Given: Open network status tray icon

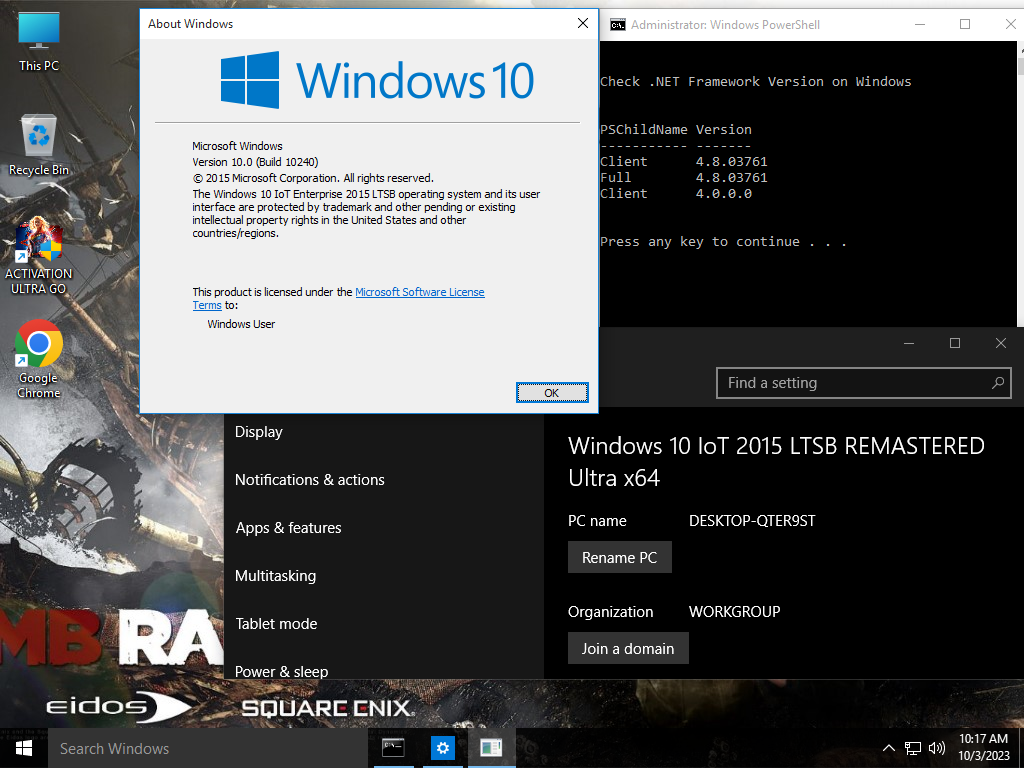Looking at the screenshot, I should [913, 748].
